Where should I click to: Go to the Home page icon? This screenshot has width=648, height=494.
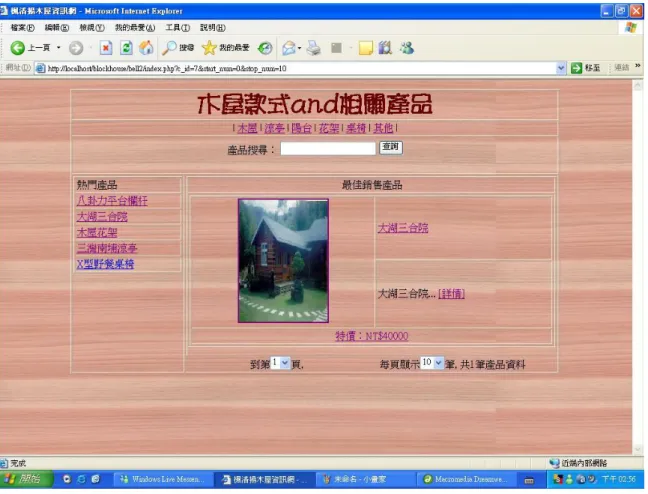(146, 48)
